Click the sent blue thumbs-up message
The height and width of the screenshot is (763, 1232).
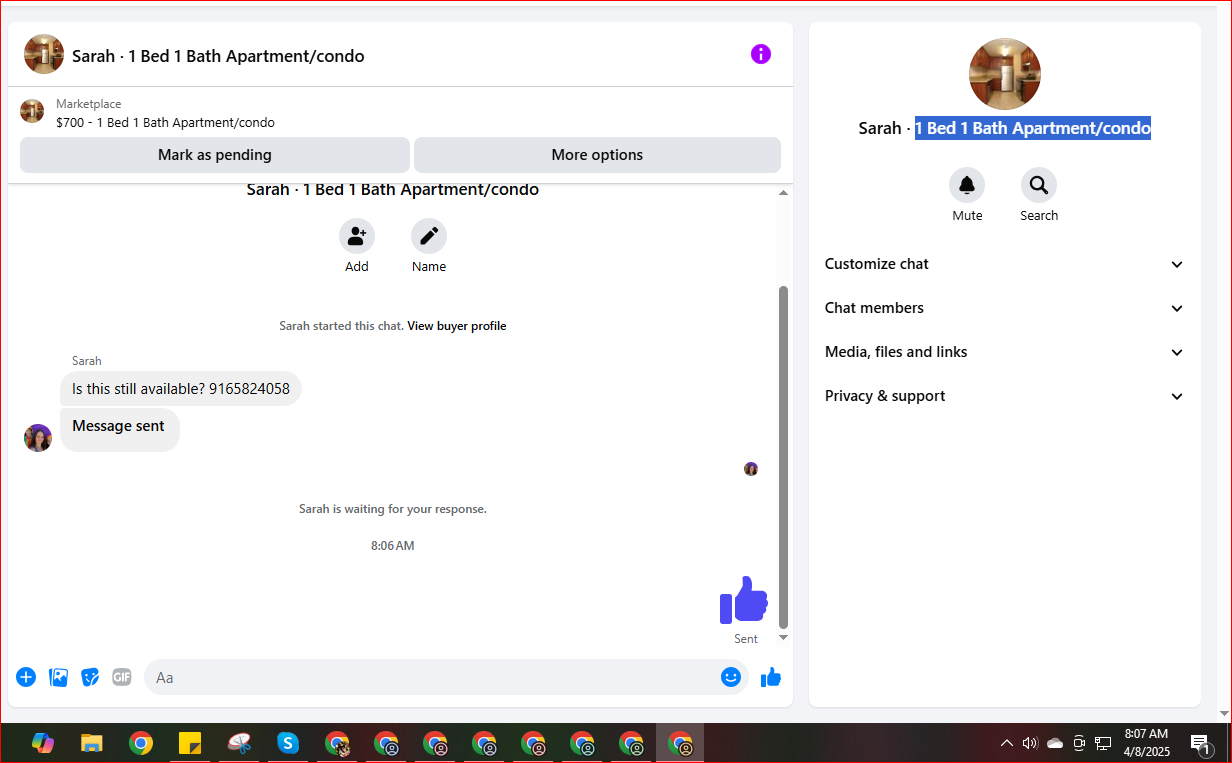(x=744, y=600)
